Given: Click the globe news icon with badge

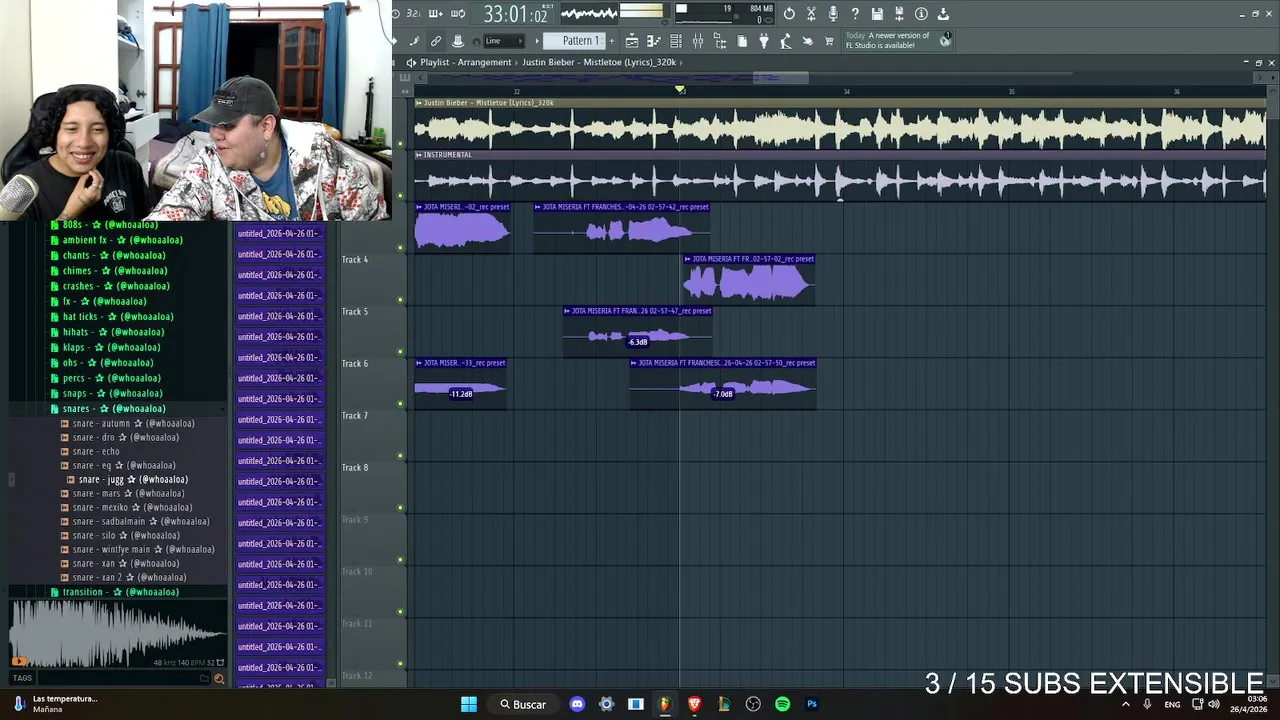Looking at the screenshot, I should [945, 40].
